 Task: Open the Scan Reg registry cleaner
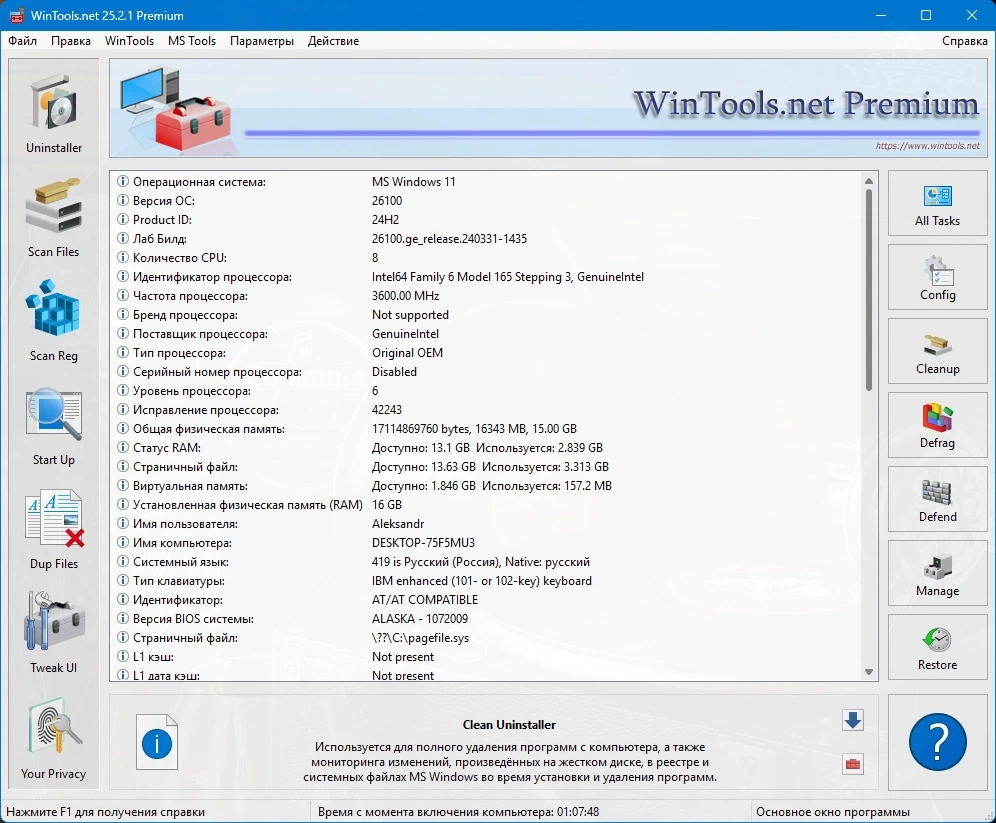54,321
